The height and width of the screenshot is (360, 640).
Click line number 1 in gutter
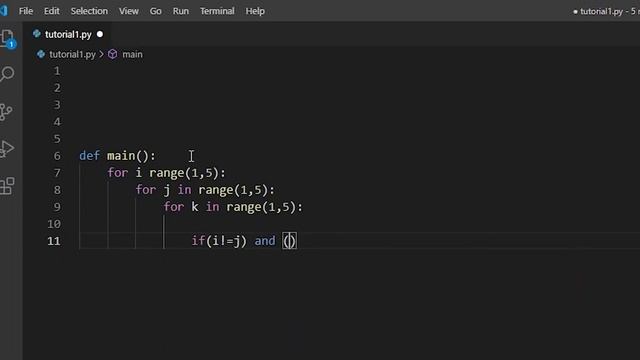click(x=57, y=71)
